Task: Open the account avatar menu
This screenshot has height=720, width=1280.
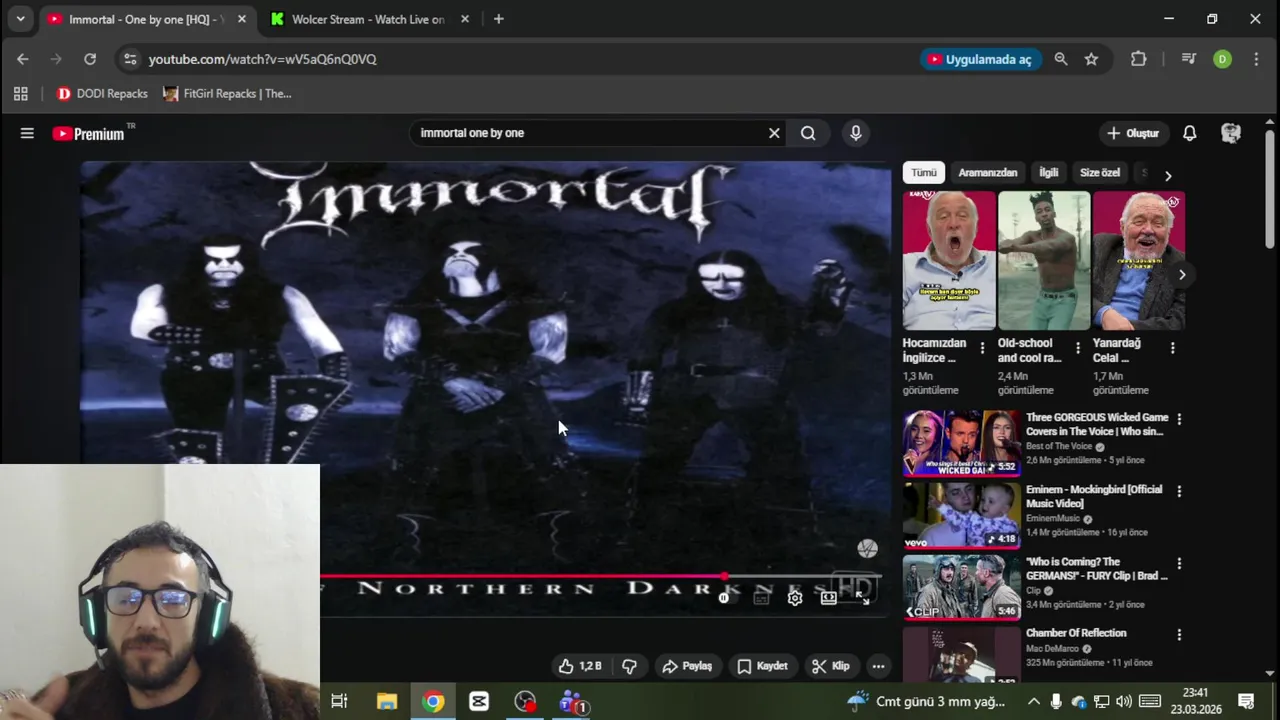Action: tap(1231, 133)
